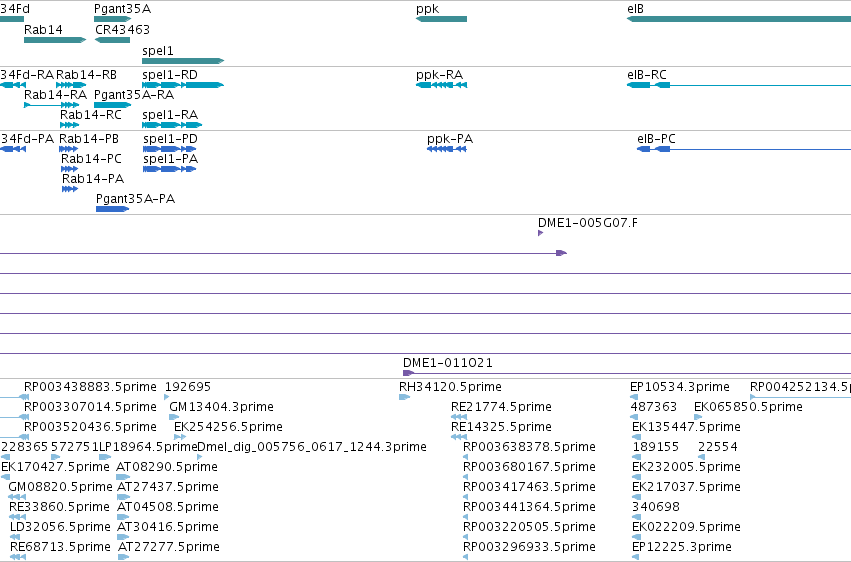851x562 pixels.
Task: Click the Rab14-RB transcript label
Action: point(86,74)
